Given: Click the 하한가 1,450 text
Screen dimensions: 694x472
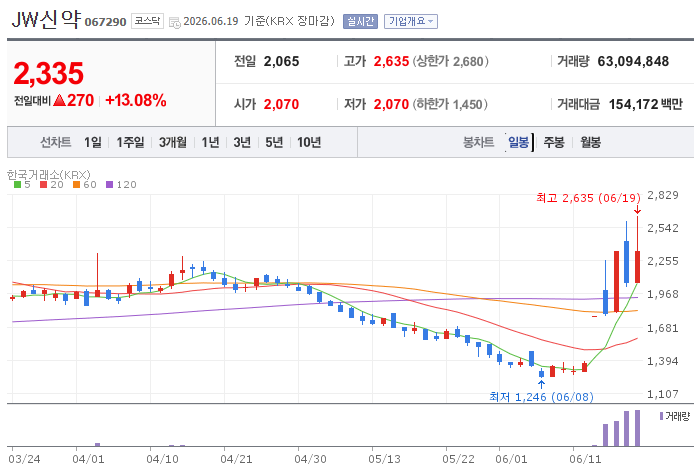Looking at the screenshot, I should (451, 104).
